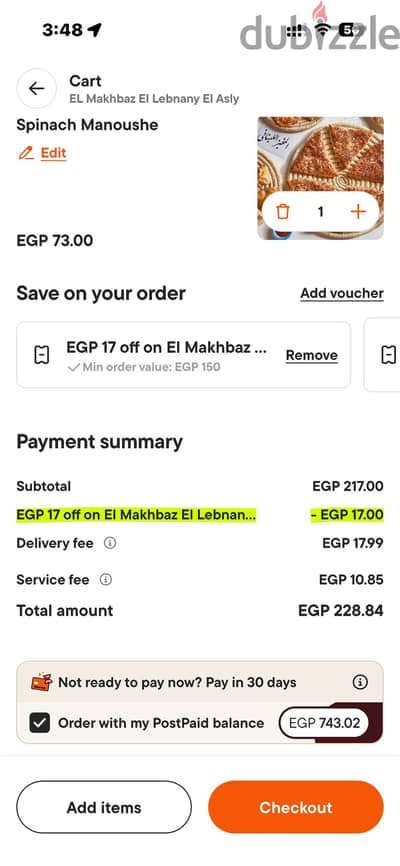Tap the second voucher card icon
This screenshot has height=866, width=400.
(x=389, y=355)
